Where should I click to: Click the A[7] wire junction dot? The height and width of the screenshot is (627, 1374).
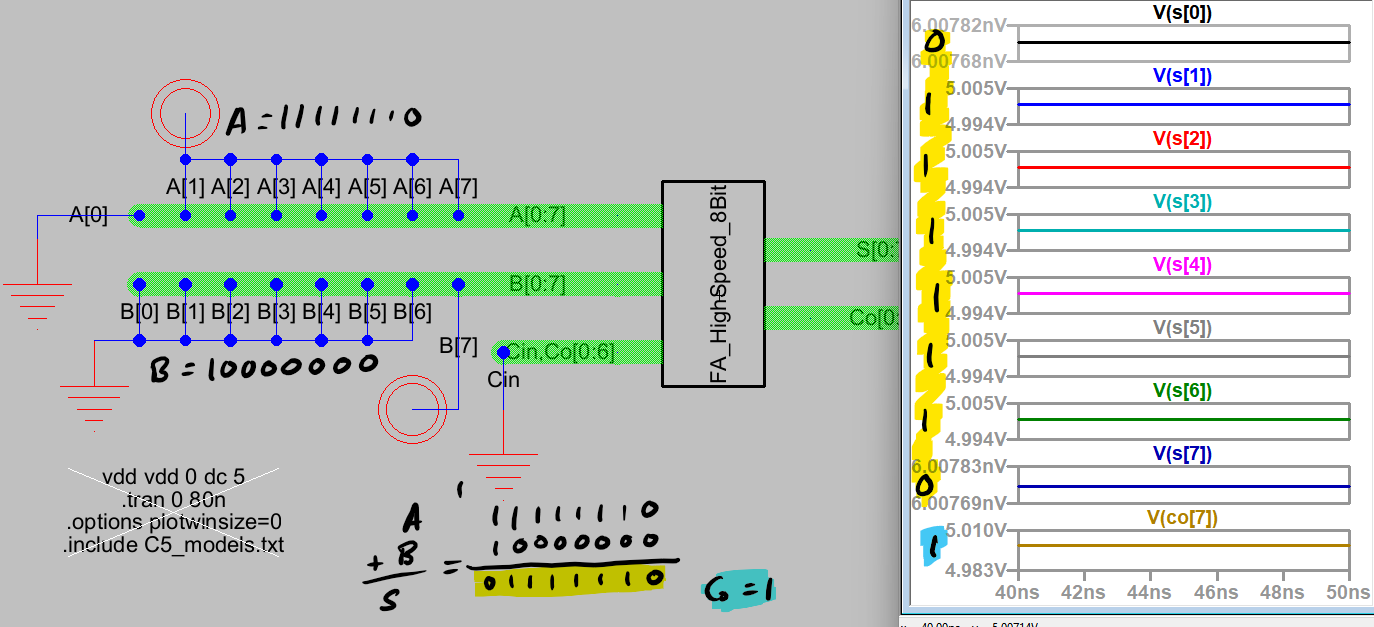458,215
